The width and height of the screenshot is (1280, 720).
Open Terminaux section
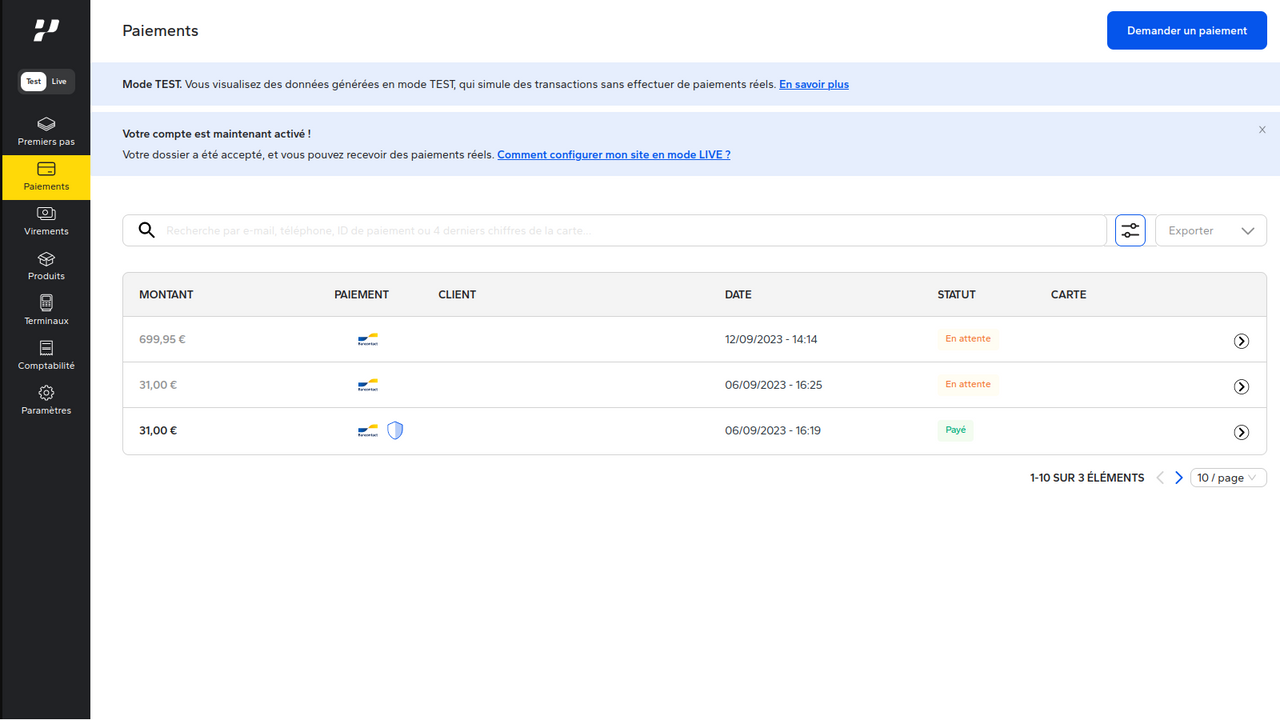click(46, 311)
